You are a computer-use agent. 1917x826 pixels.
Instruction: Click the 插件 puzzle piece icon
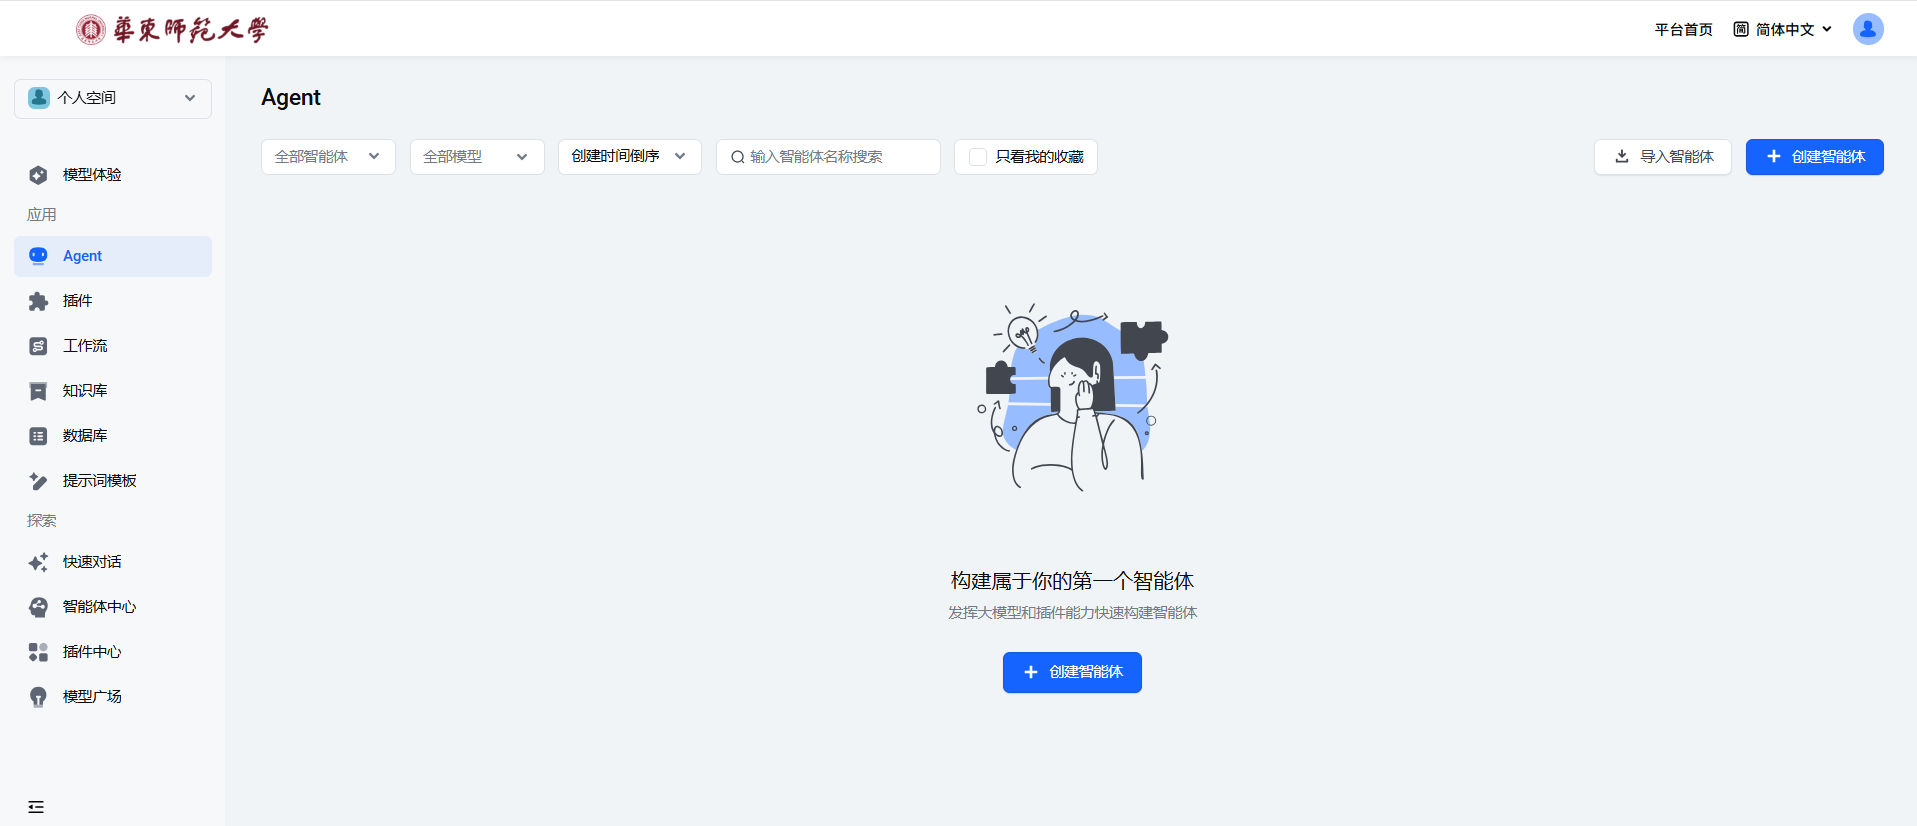click(x=38, y=301)
